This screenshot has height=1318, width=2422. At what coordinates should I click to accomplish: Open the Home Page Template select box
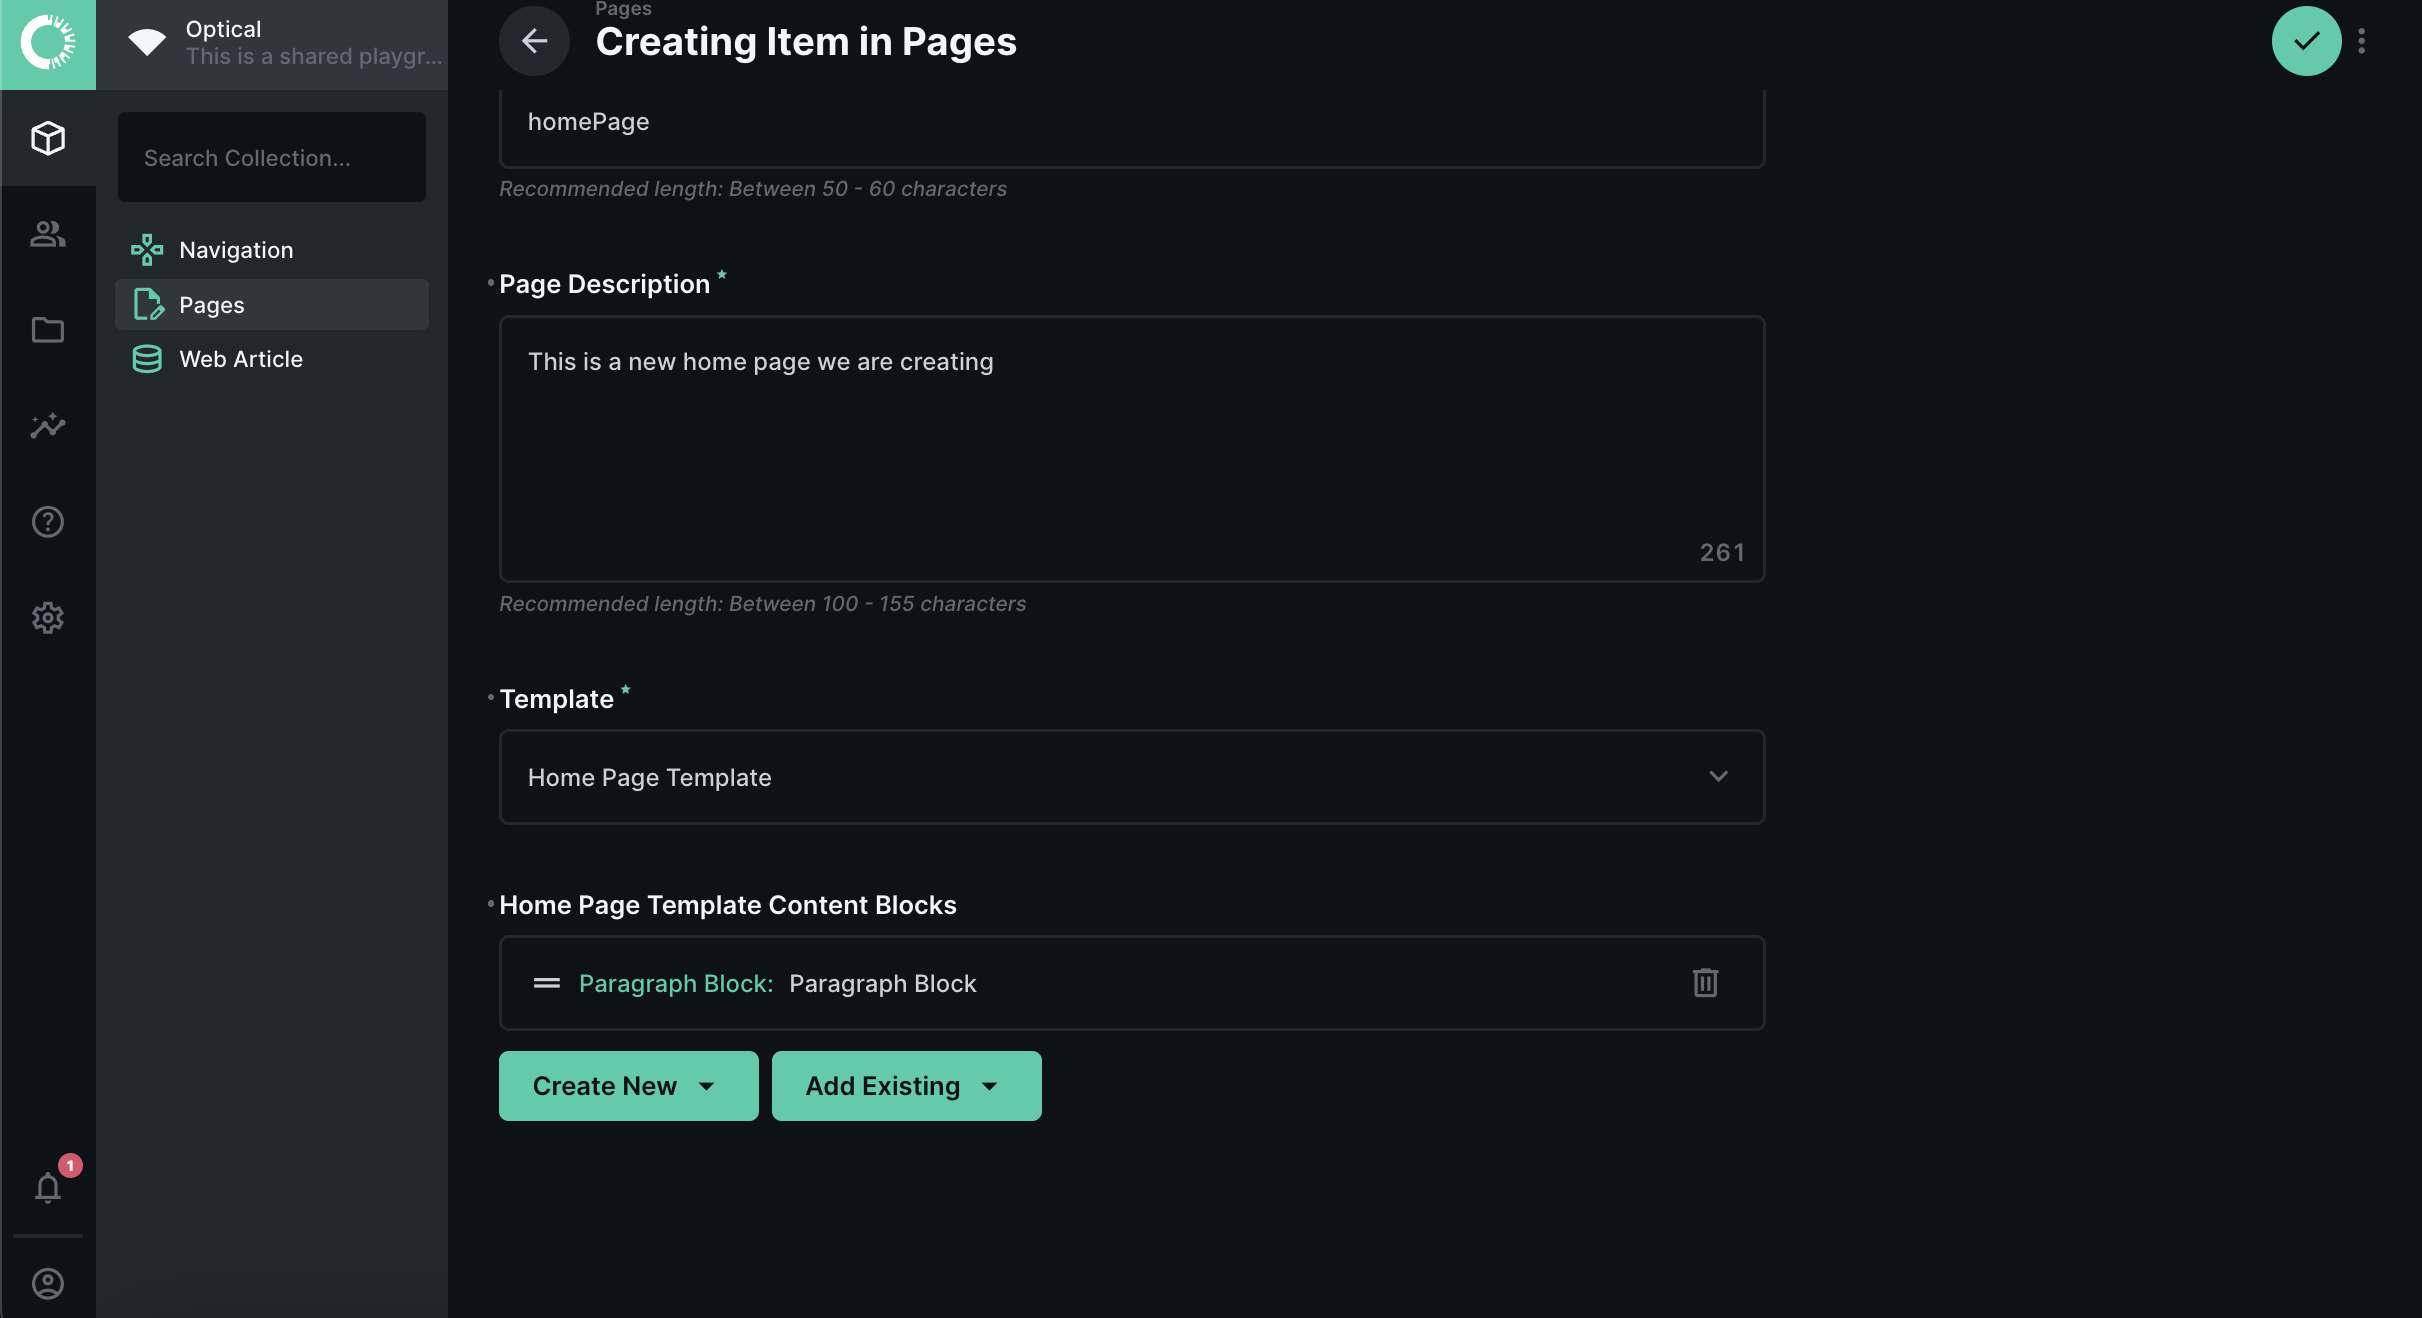(x=1132, y=777)
